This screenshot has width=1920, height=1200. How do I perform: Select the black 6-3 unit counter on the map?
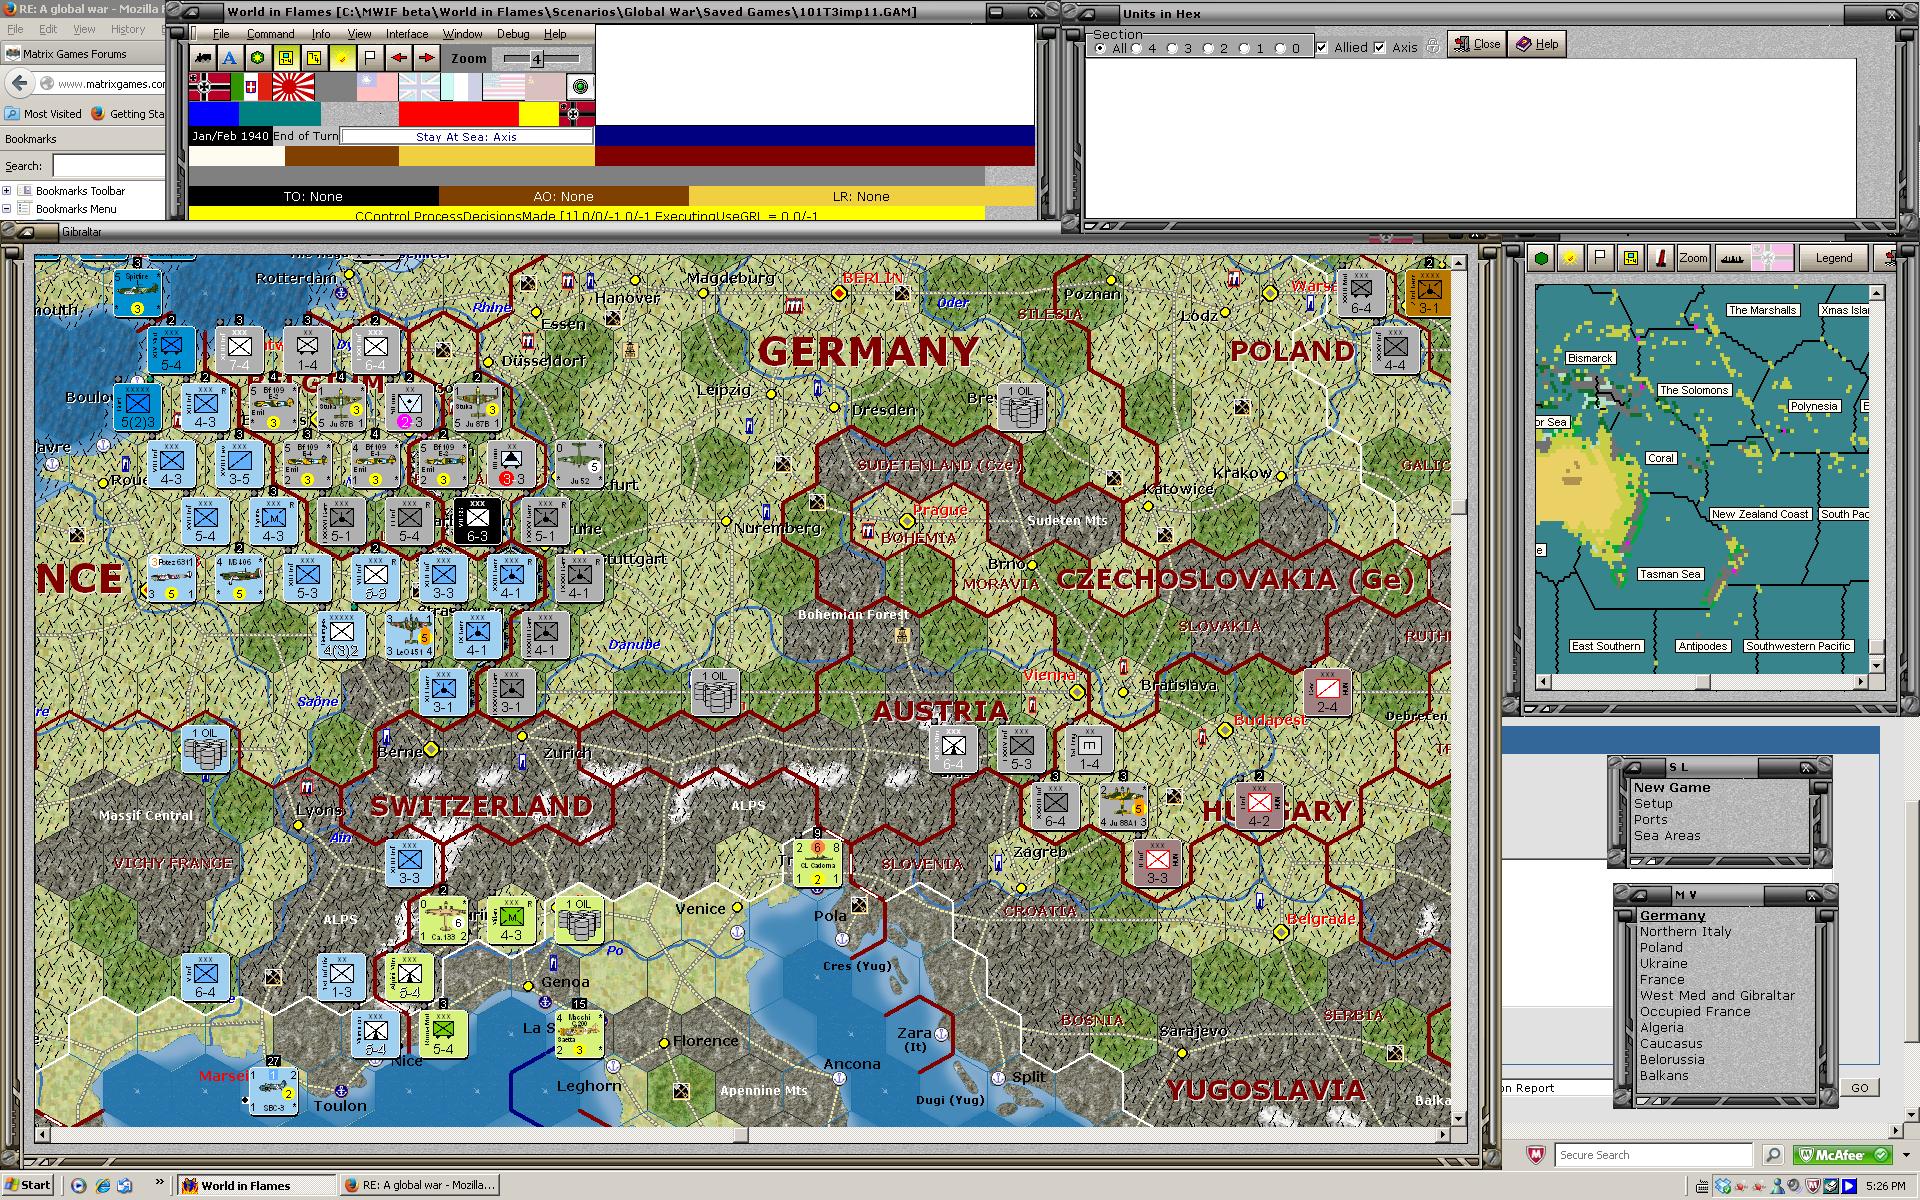coord(478,520)
